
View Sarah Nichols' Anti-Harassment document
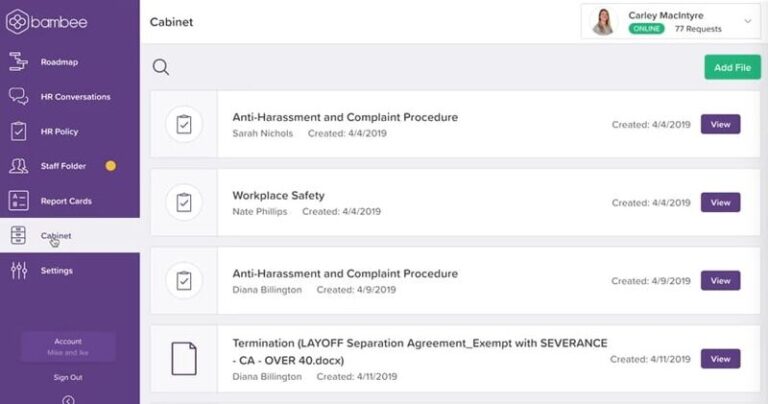pyautogui.click(x=720, y=124)
